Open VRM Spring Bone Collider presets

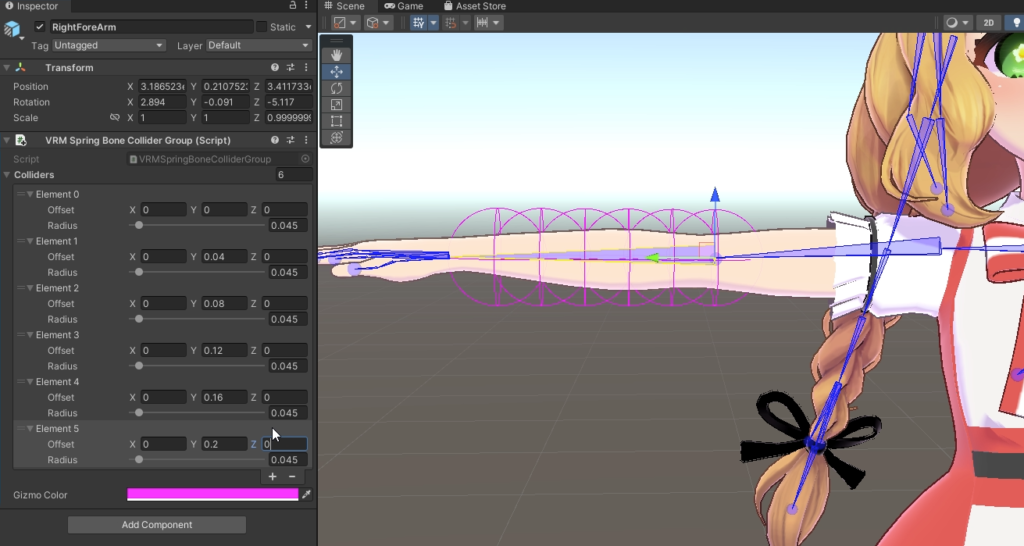(291, 140)
